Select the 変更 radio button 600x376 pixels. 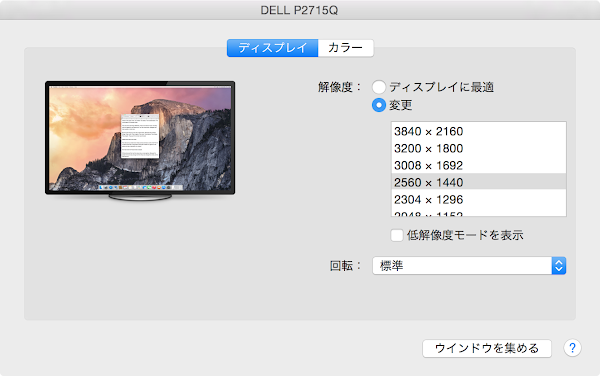379,105
